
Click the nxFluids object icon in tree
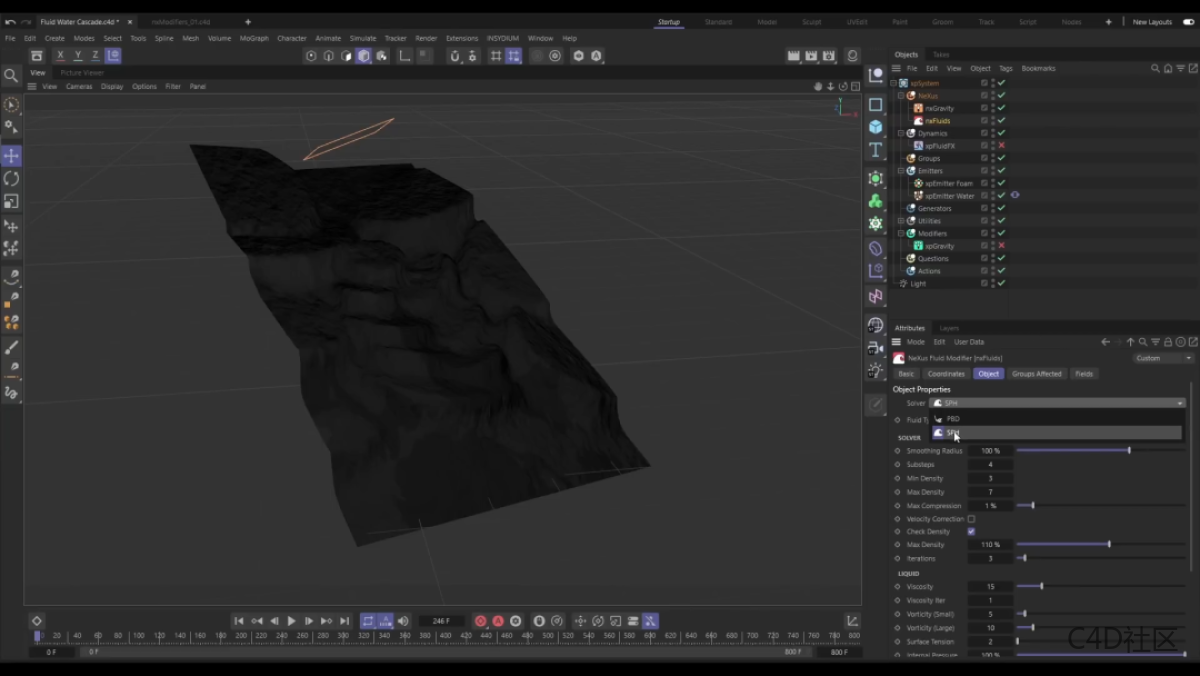(918, 121)
